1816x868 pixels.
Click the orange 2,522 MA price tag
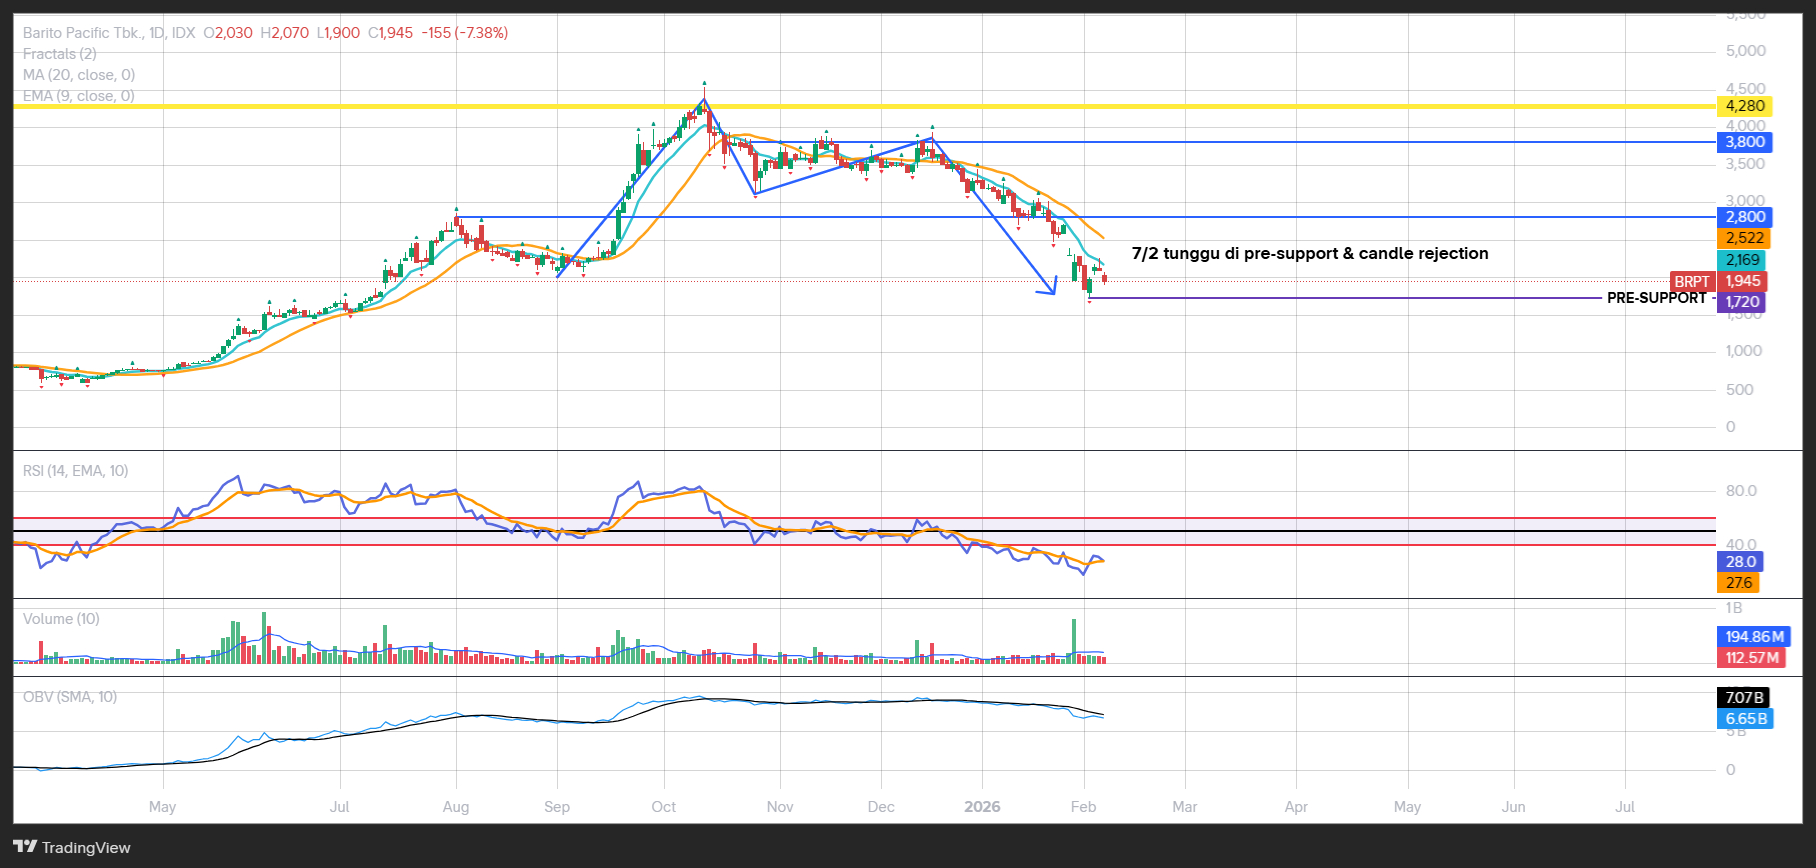pos(1744,238)
